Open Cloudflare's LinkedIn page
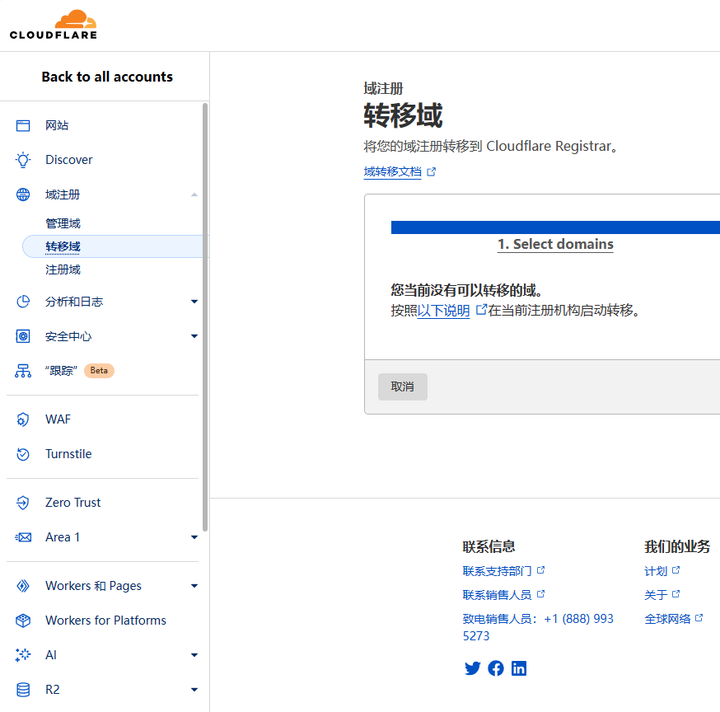The image size is (720, 712). pos(519,668)
